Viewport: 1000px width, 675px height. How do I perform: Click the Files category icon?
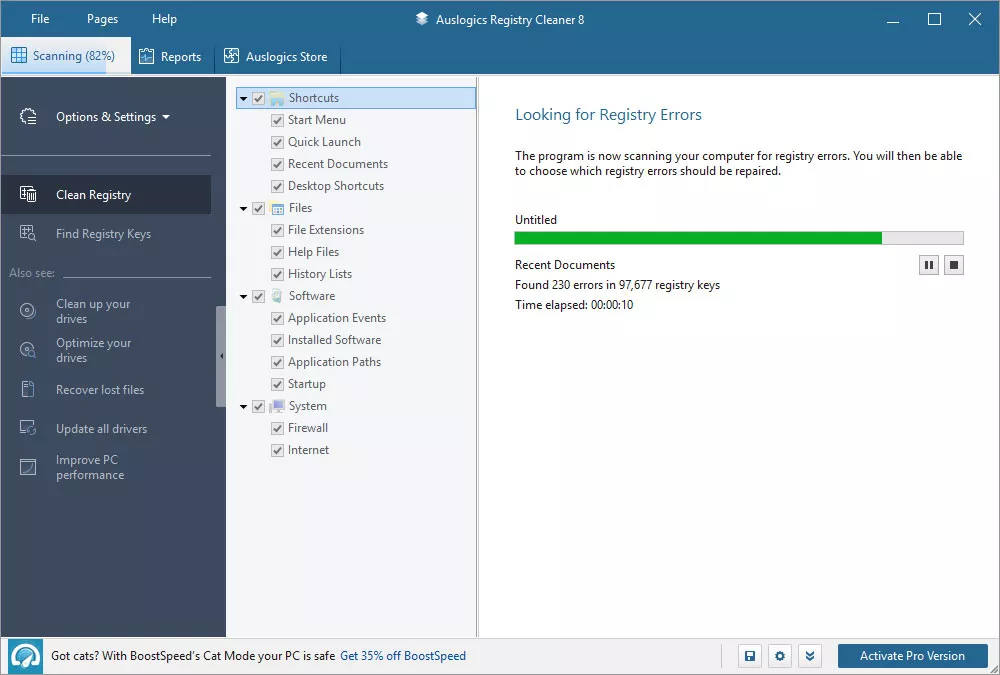tap(277, 208)
